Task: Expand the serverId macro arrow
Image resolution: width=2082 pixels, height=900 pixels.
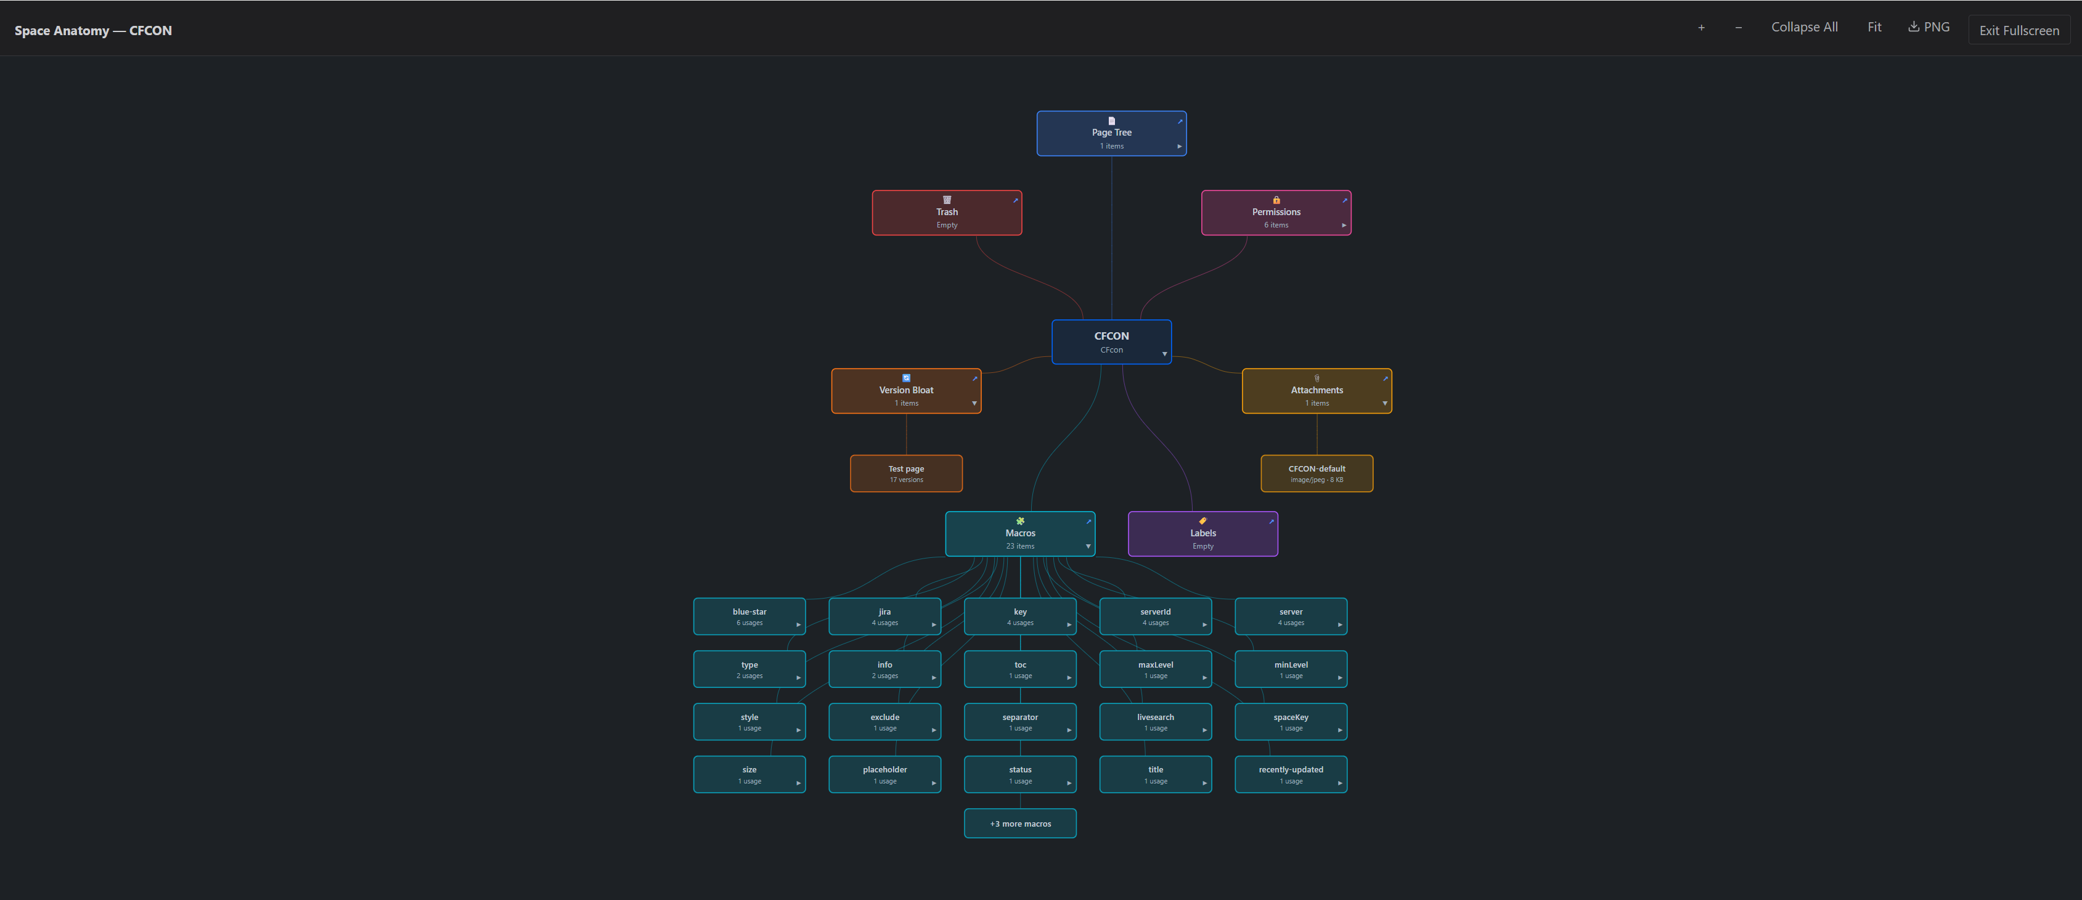Action: (1204, 625)
